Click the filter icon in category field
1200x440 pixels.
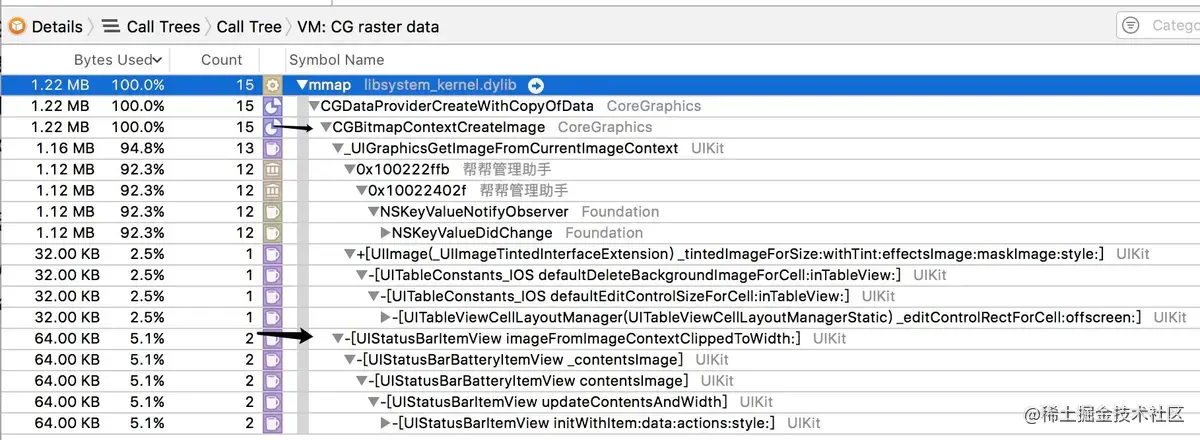click(x=1131, y=26)
